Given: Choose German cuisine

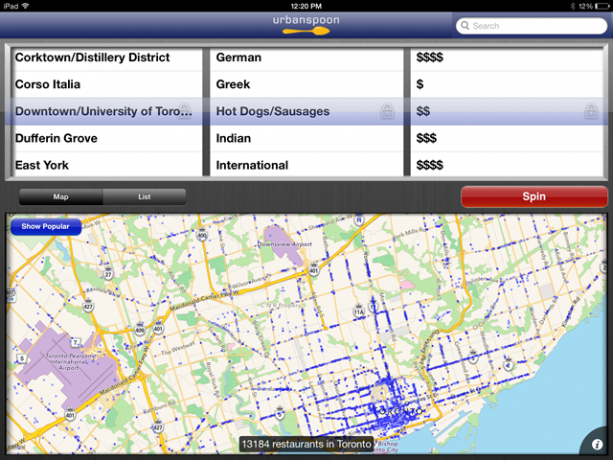Looking at the screenshot, I should pos(306,58).
